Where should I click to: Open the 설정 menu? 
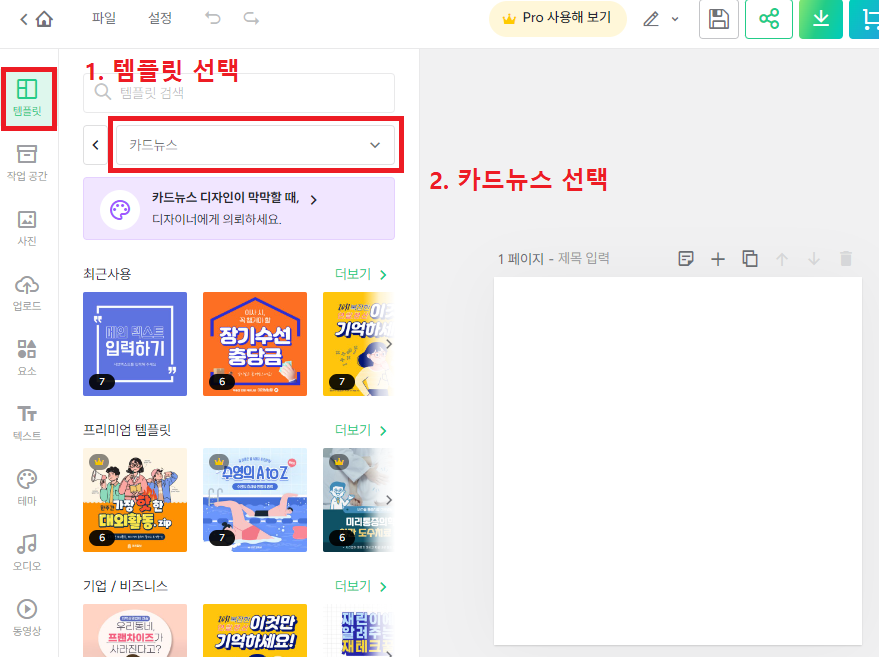(x=160, y=18)
